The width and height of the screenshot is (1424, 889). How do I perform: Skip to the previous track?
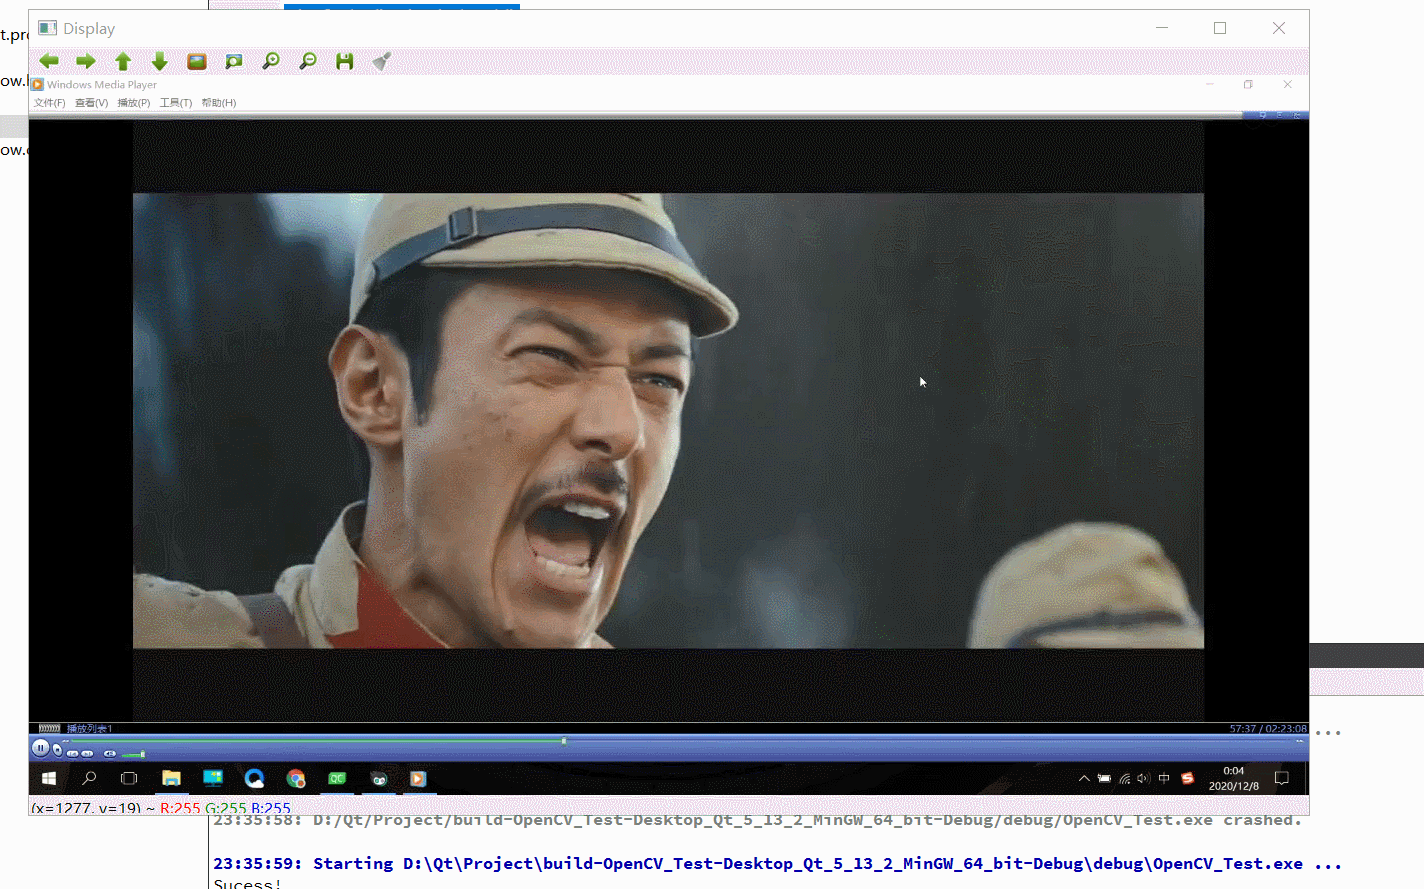coord(73,753)
